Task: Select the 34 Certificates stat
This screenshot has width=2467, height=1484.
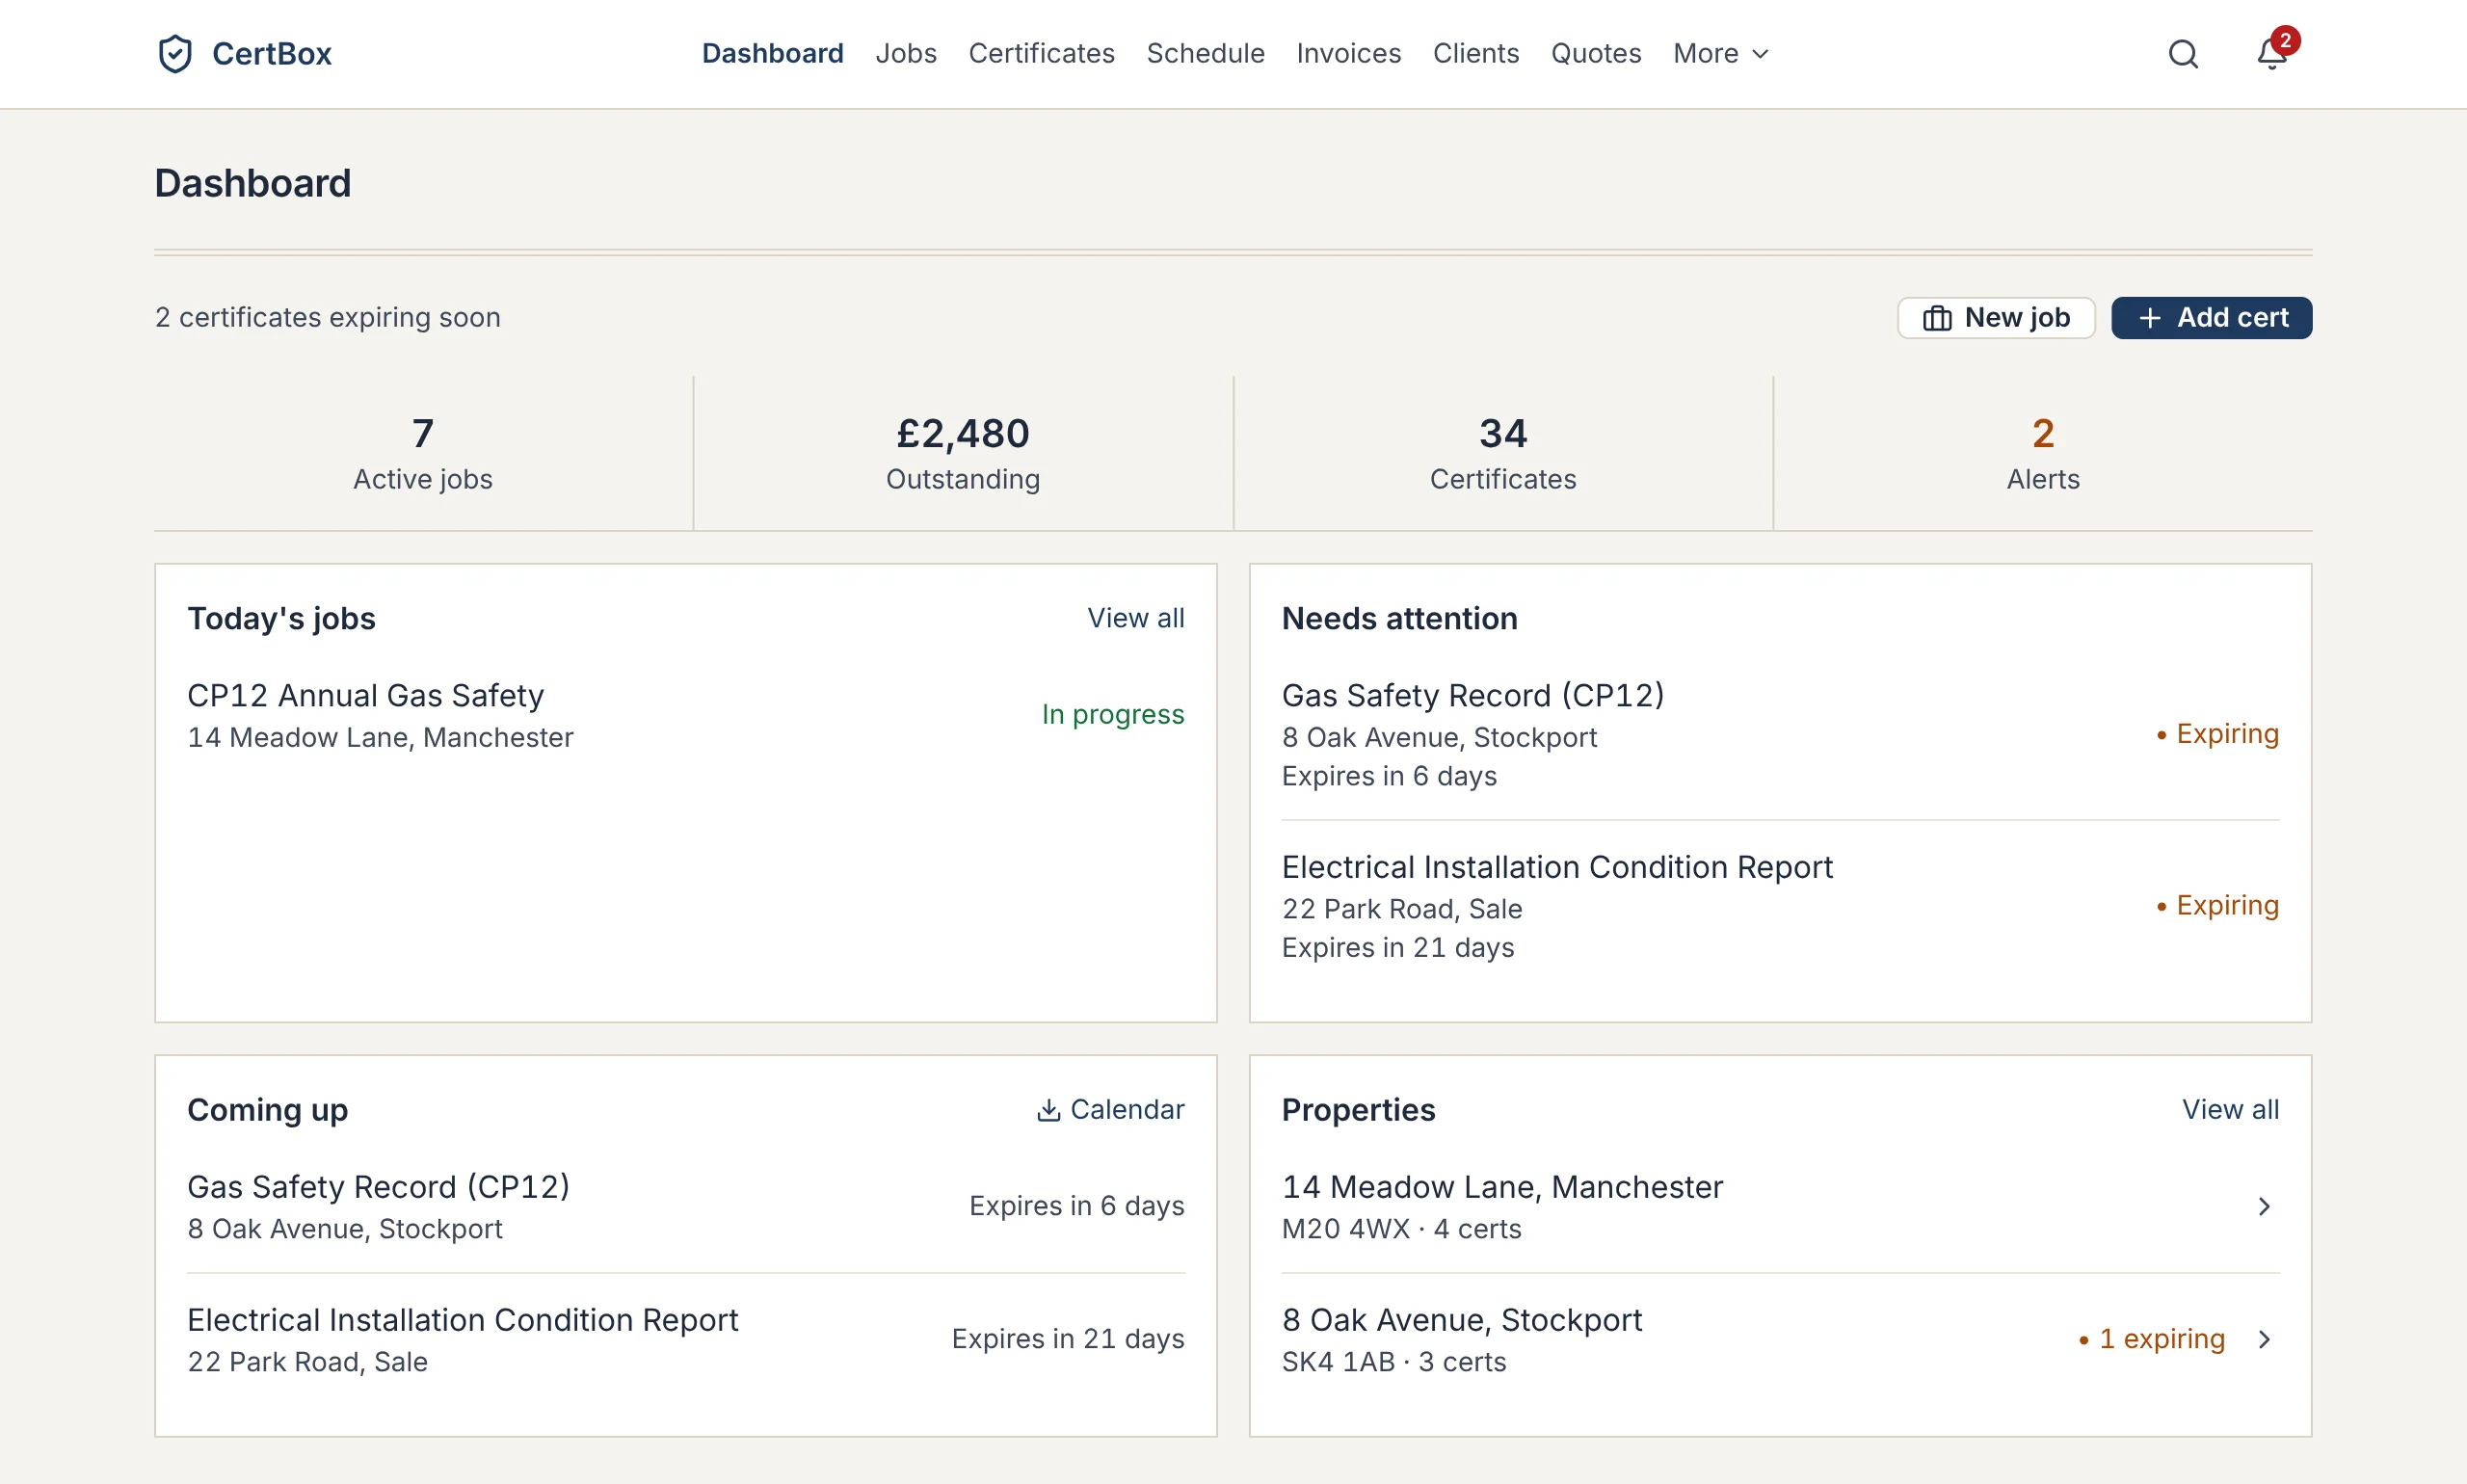Action: point(1503,454)
